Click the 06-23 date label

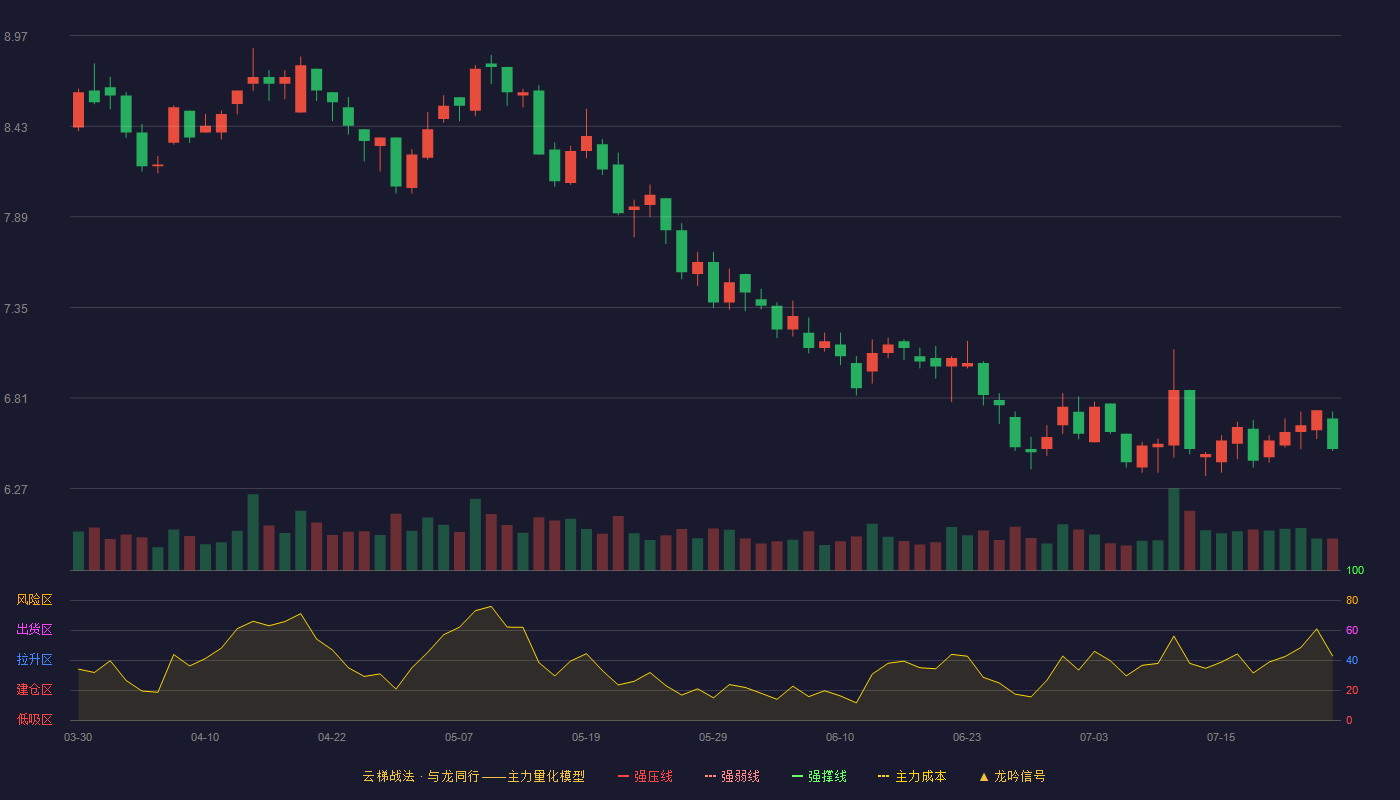click(967, 737)
